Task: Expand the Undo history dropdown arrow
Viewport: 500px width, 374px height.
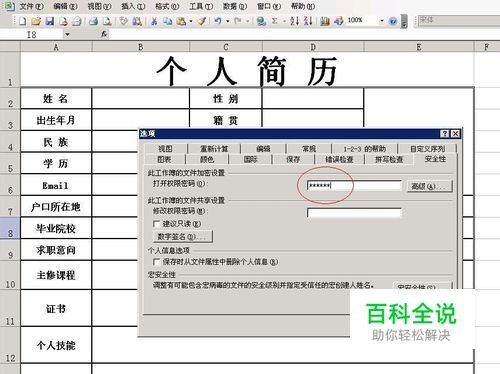Action: point(228,21)
